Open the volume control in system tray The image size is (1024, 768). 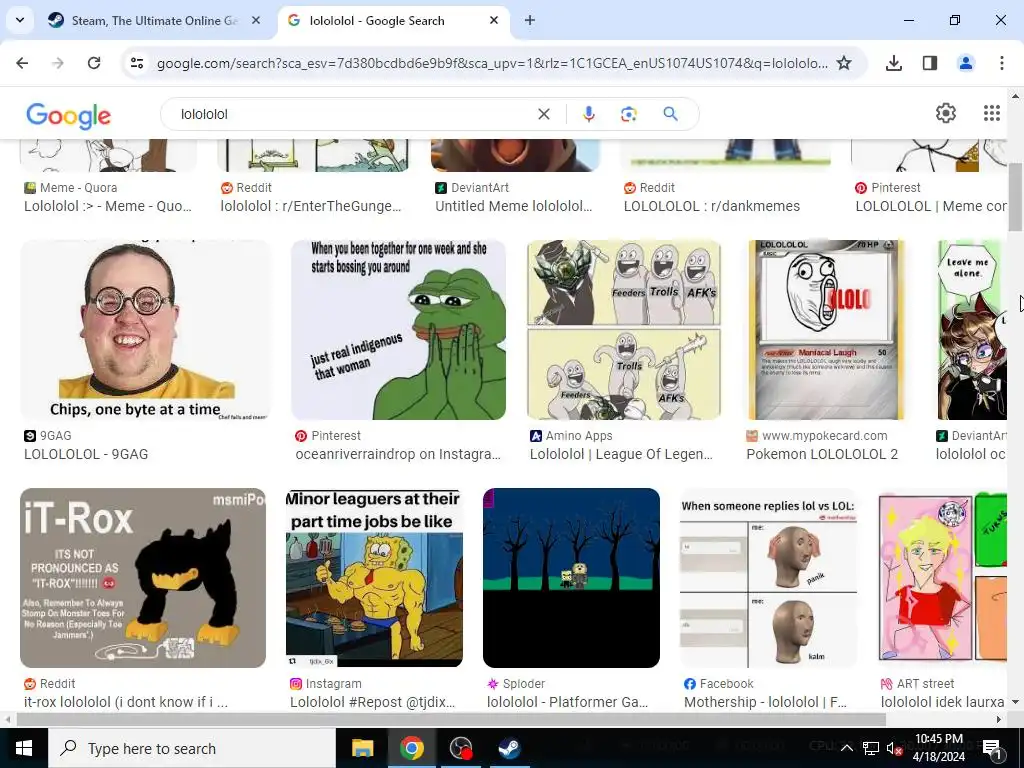[x=894, y=748]
